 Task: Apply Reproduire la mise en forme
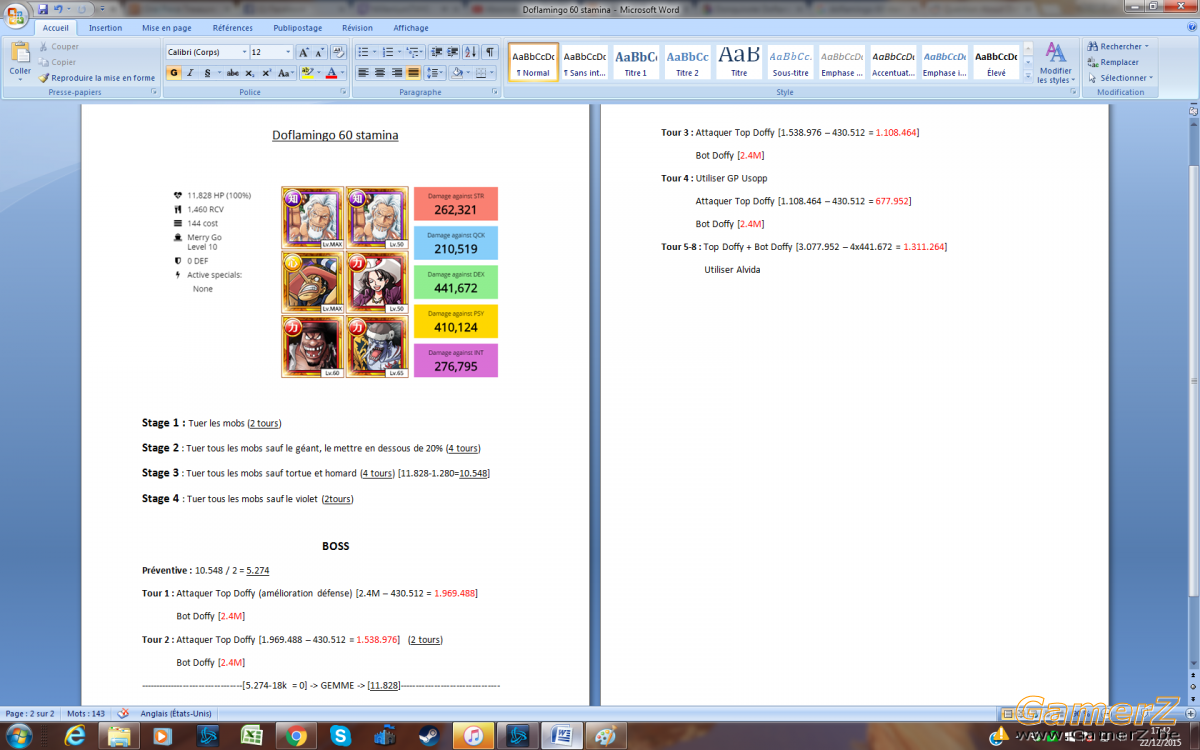[97, 77]
